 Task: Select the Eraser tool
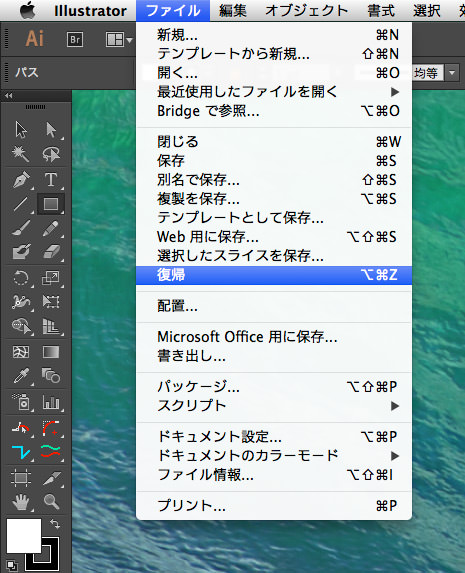click(51, 252)
